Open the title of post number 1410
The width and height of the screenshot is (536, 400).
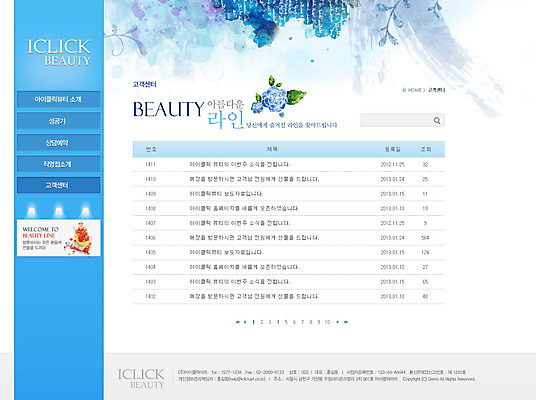(x=254, y=179)
